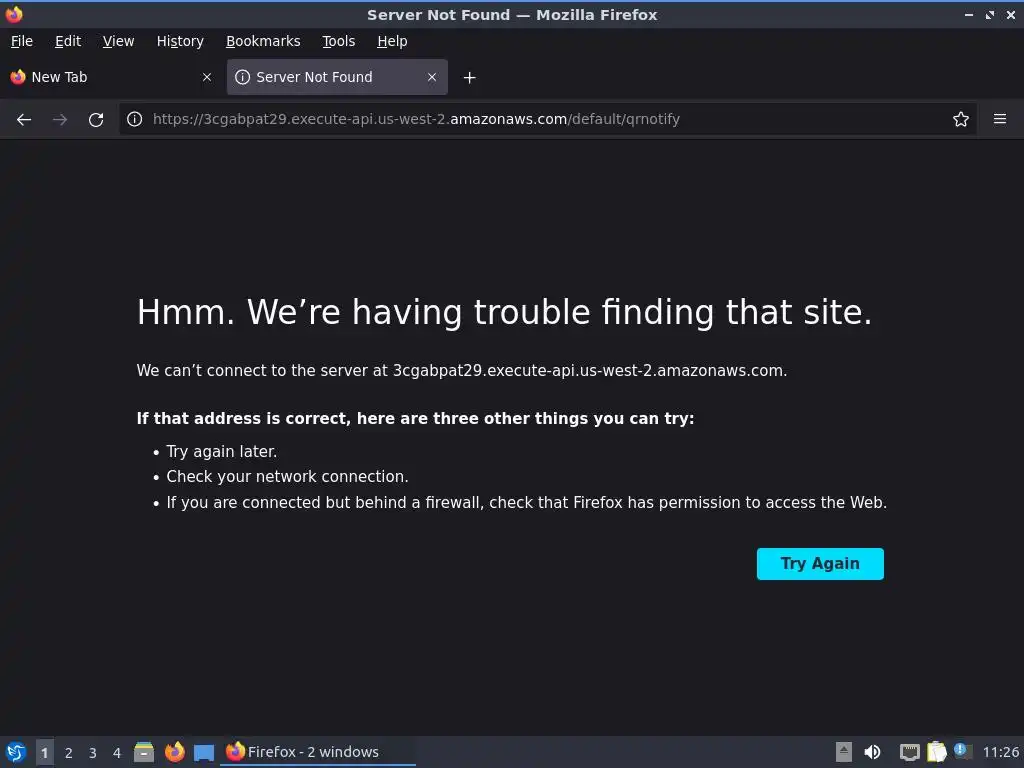
Task: Click 'If that address is correct' bold line
Action: point(415,418)
